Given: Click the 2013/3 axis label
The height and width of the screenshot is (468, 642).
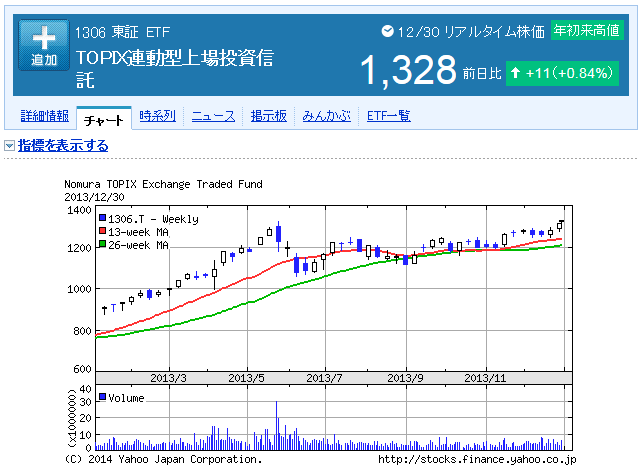Looking at the screenshot, I should click(x=168, y=378).
